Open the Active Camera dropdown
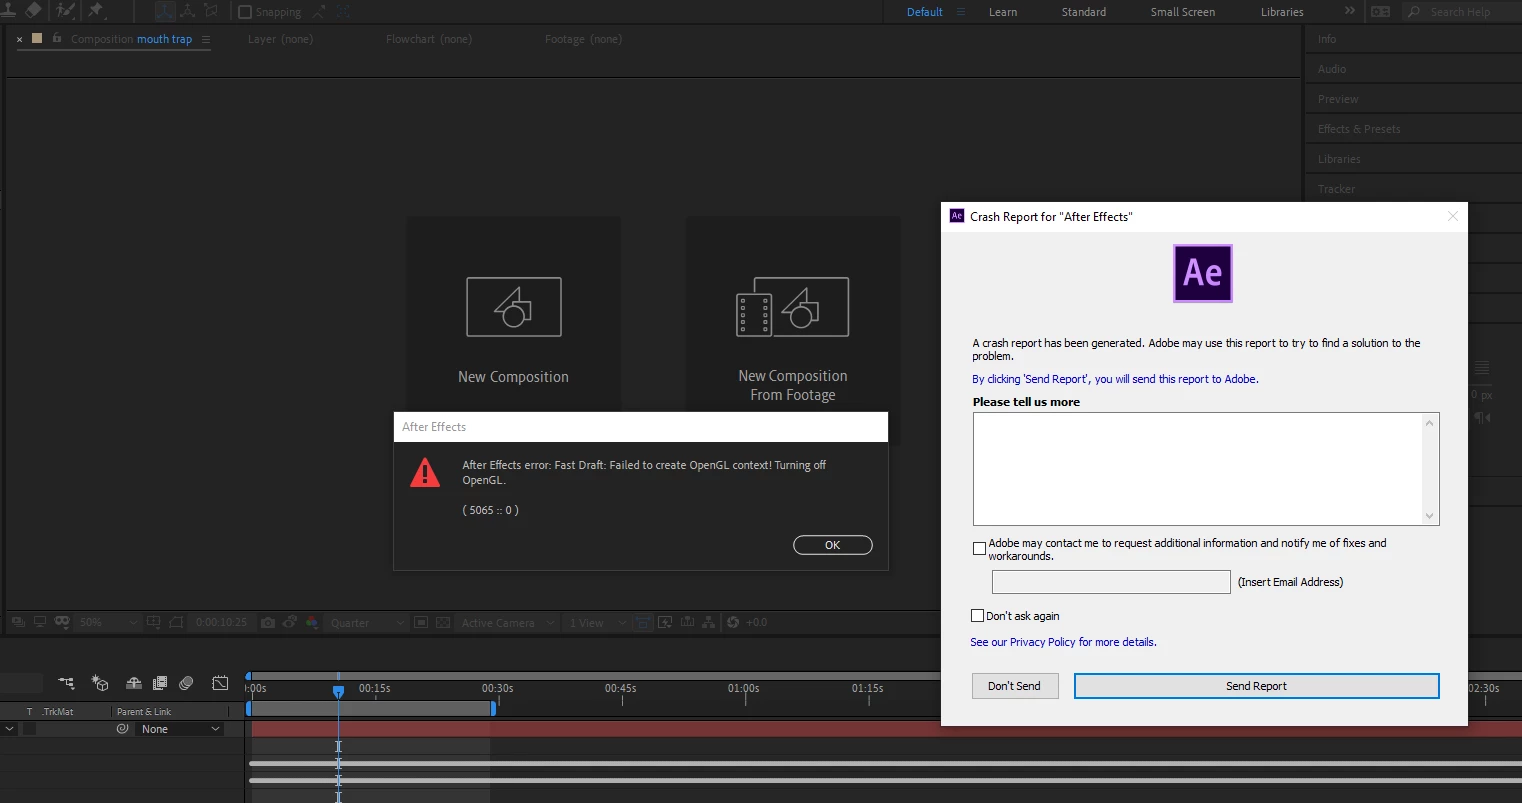Image resolution: width=1522 pixels, height=803 pixels. [x=507, y=622]
